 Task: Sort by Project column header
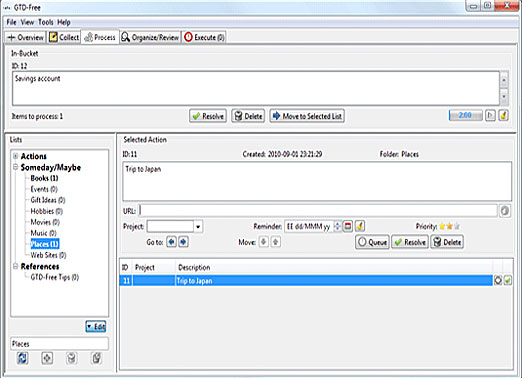tap(154, 267)
